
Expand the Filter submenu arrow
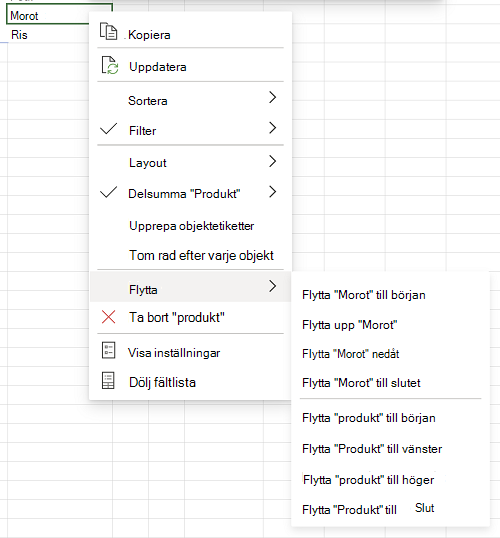click(272, 128)
